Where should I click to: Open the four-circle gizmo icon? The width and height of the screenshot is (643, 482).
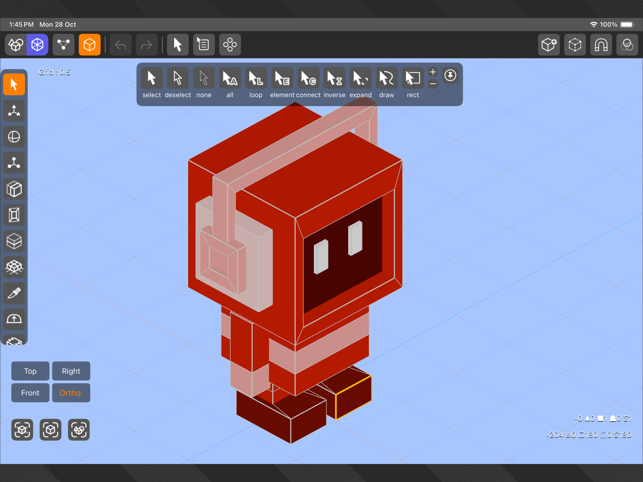[x=230, y=44]
